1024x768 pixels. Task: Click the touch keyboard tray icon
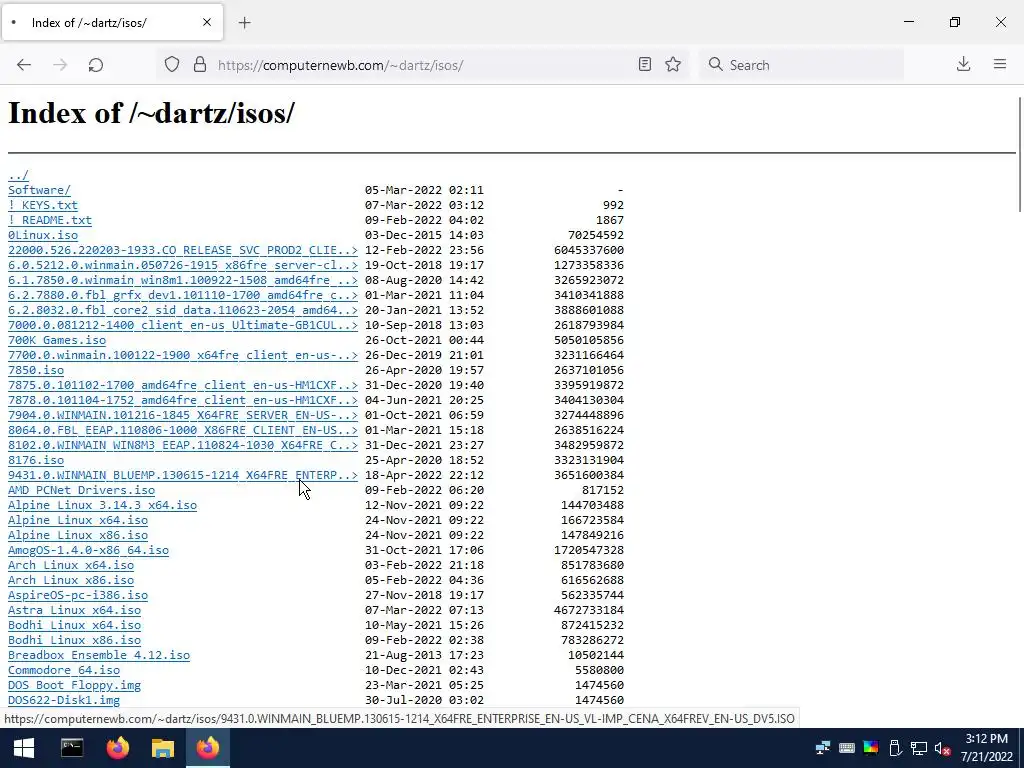[x=847, y=748]
